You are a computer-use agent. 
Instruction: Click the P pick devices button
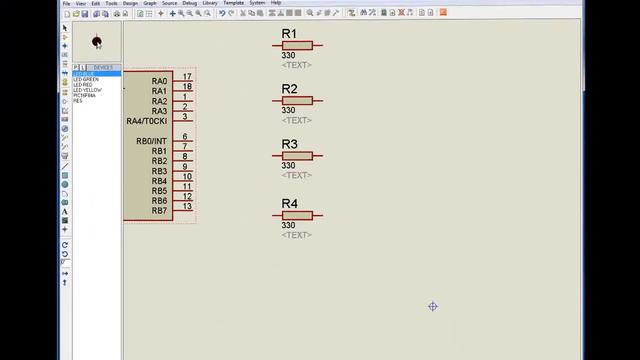[x=76, y=67]
